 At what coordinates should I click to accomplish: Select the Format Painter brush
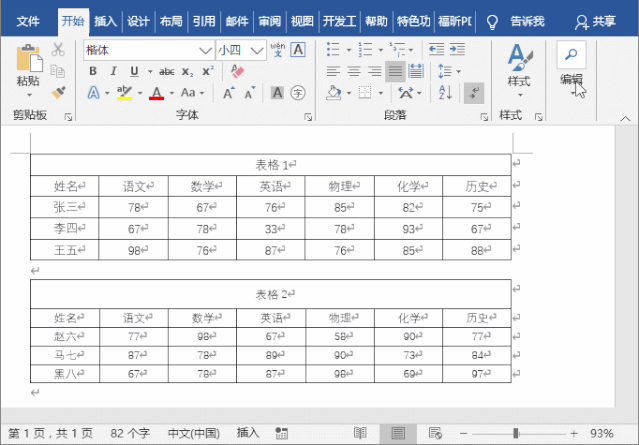click(x=58, y=91)
